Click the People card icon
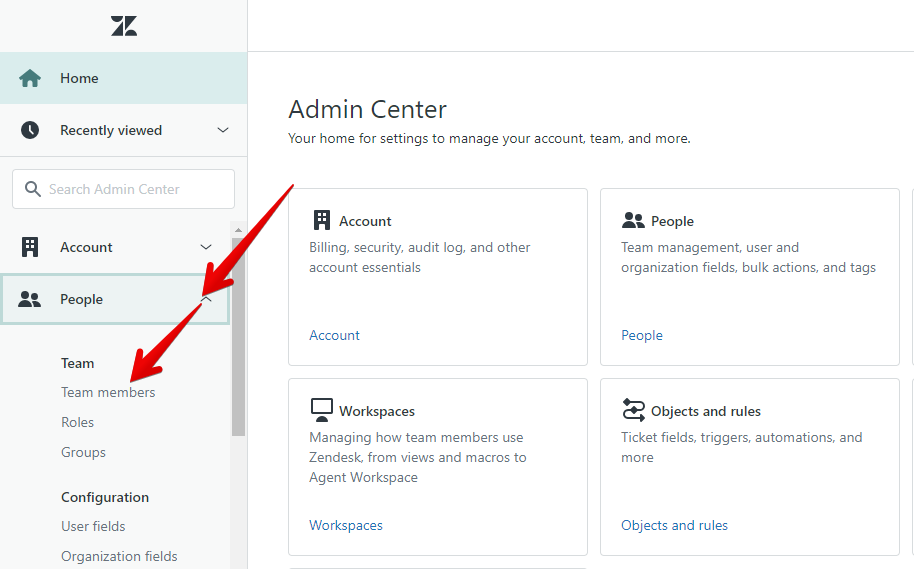The image size is (914, 569). (x=633, y=220)
